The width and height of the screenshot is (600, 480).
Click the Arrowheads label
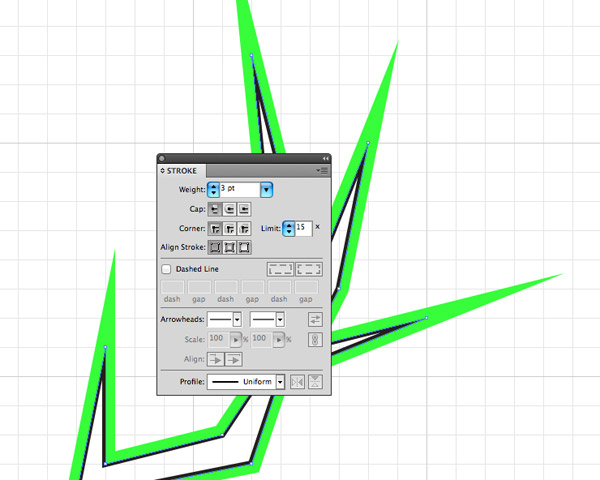tap(183, 320)
